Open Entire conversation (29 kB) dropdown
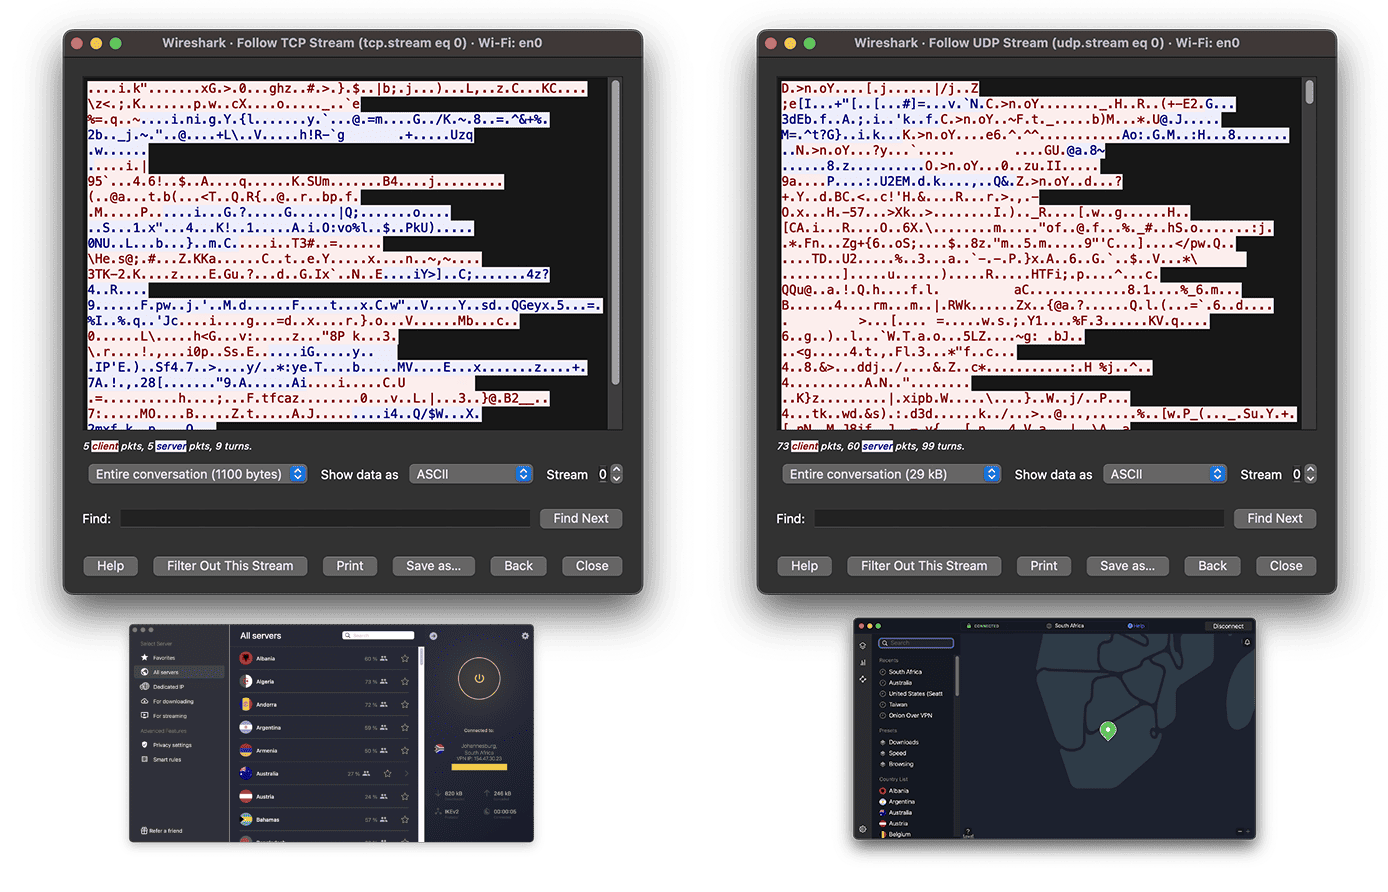Image resolution: width=1388 pixels, height=892 pixels. point(891,474)
